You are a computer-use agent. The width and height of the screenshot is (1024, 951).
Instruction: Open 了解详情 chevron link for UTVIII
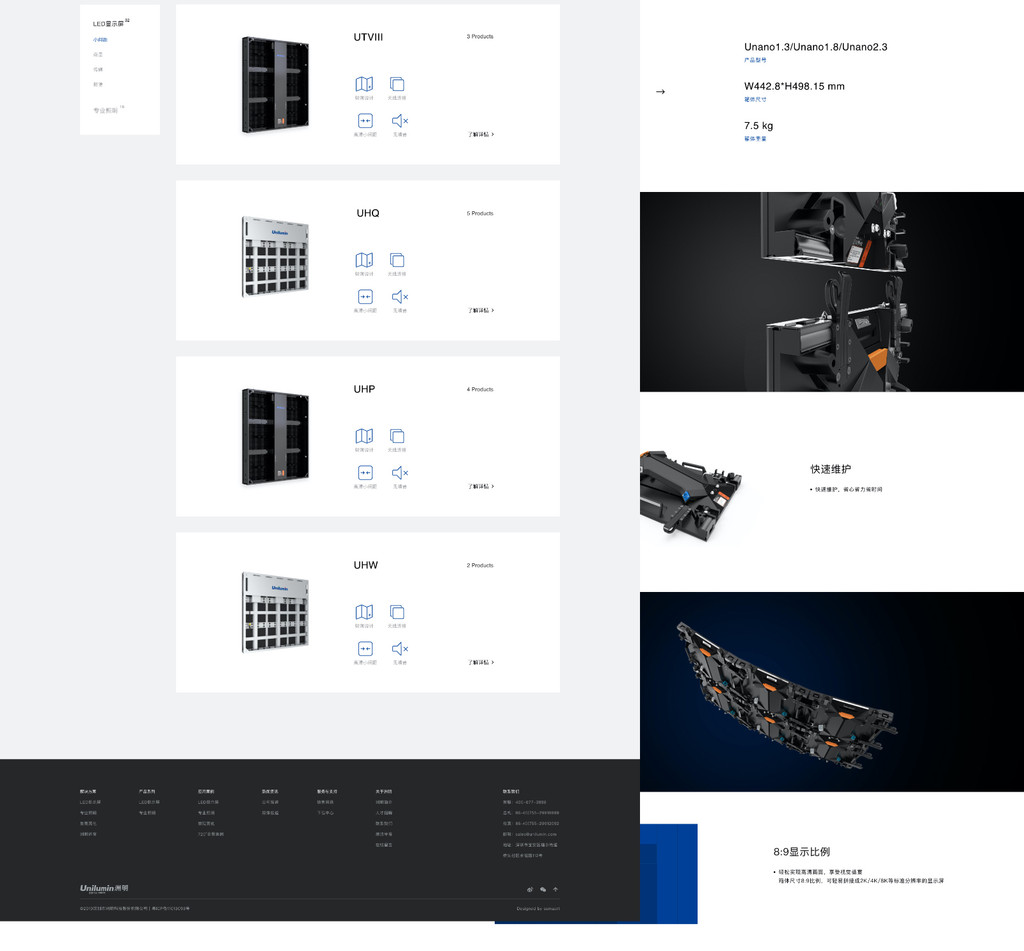tap(481, 134)
